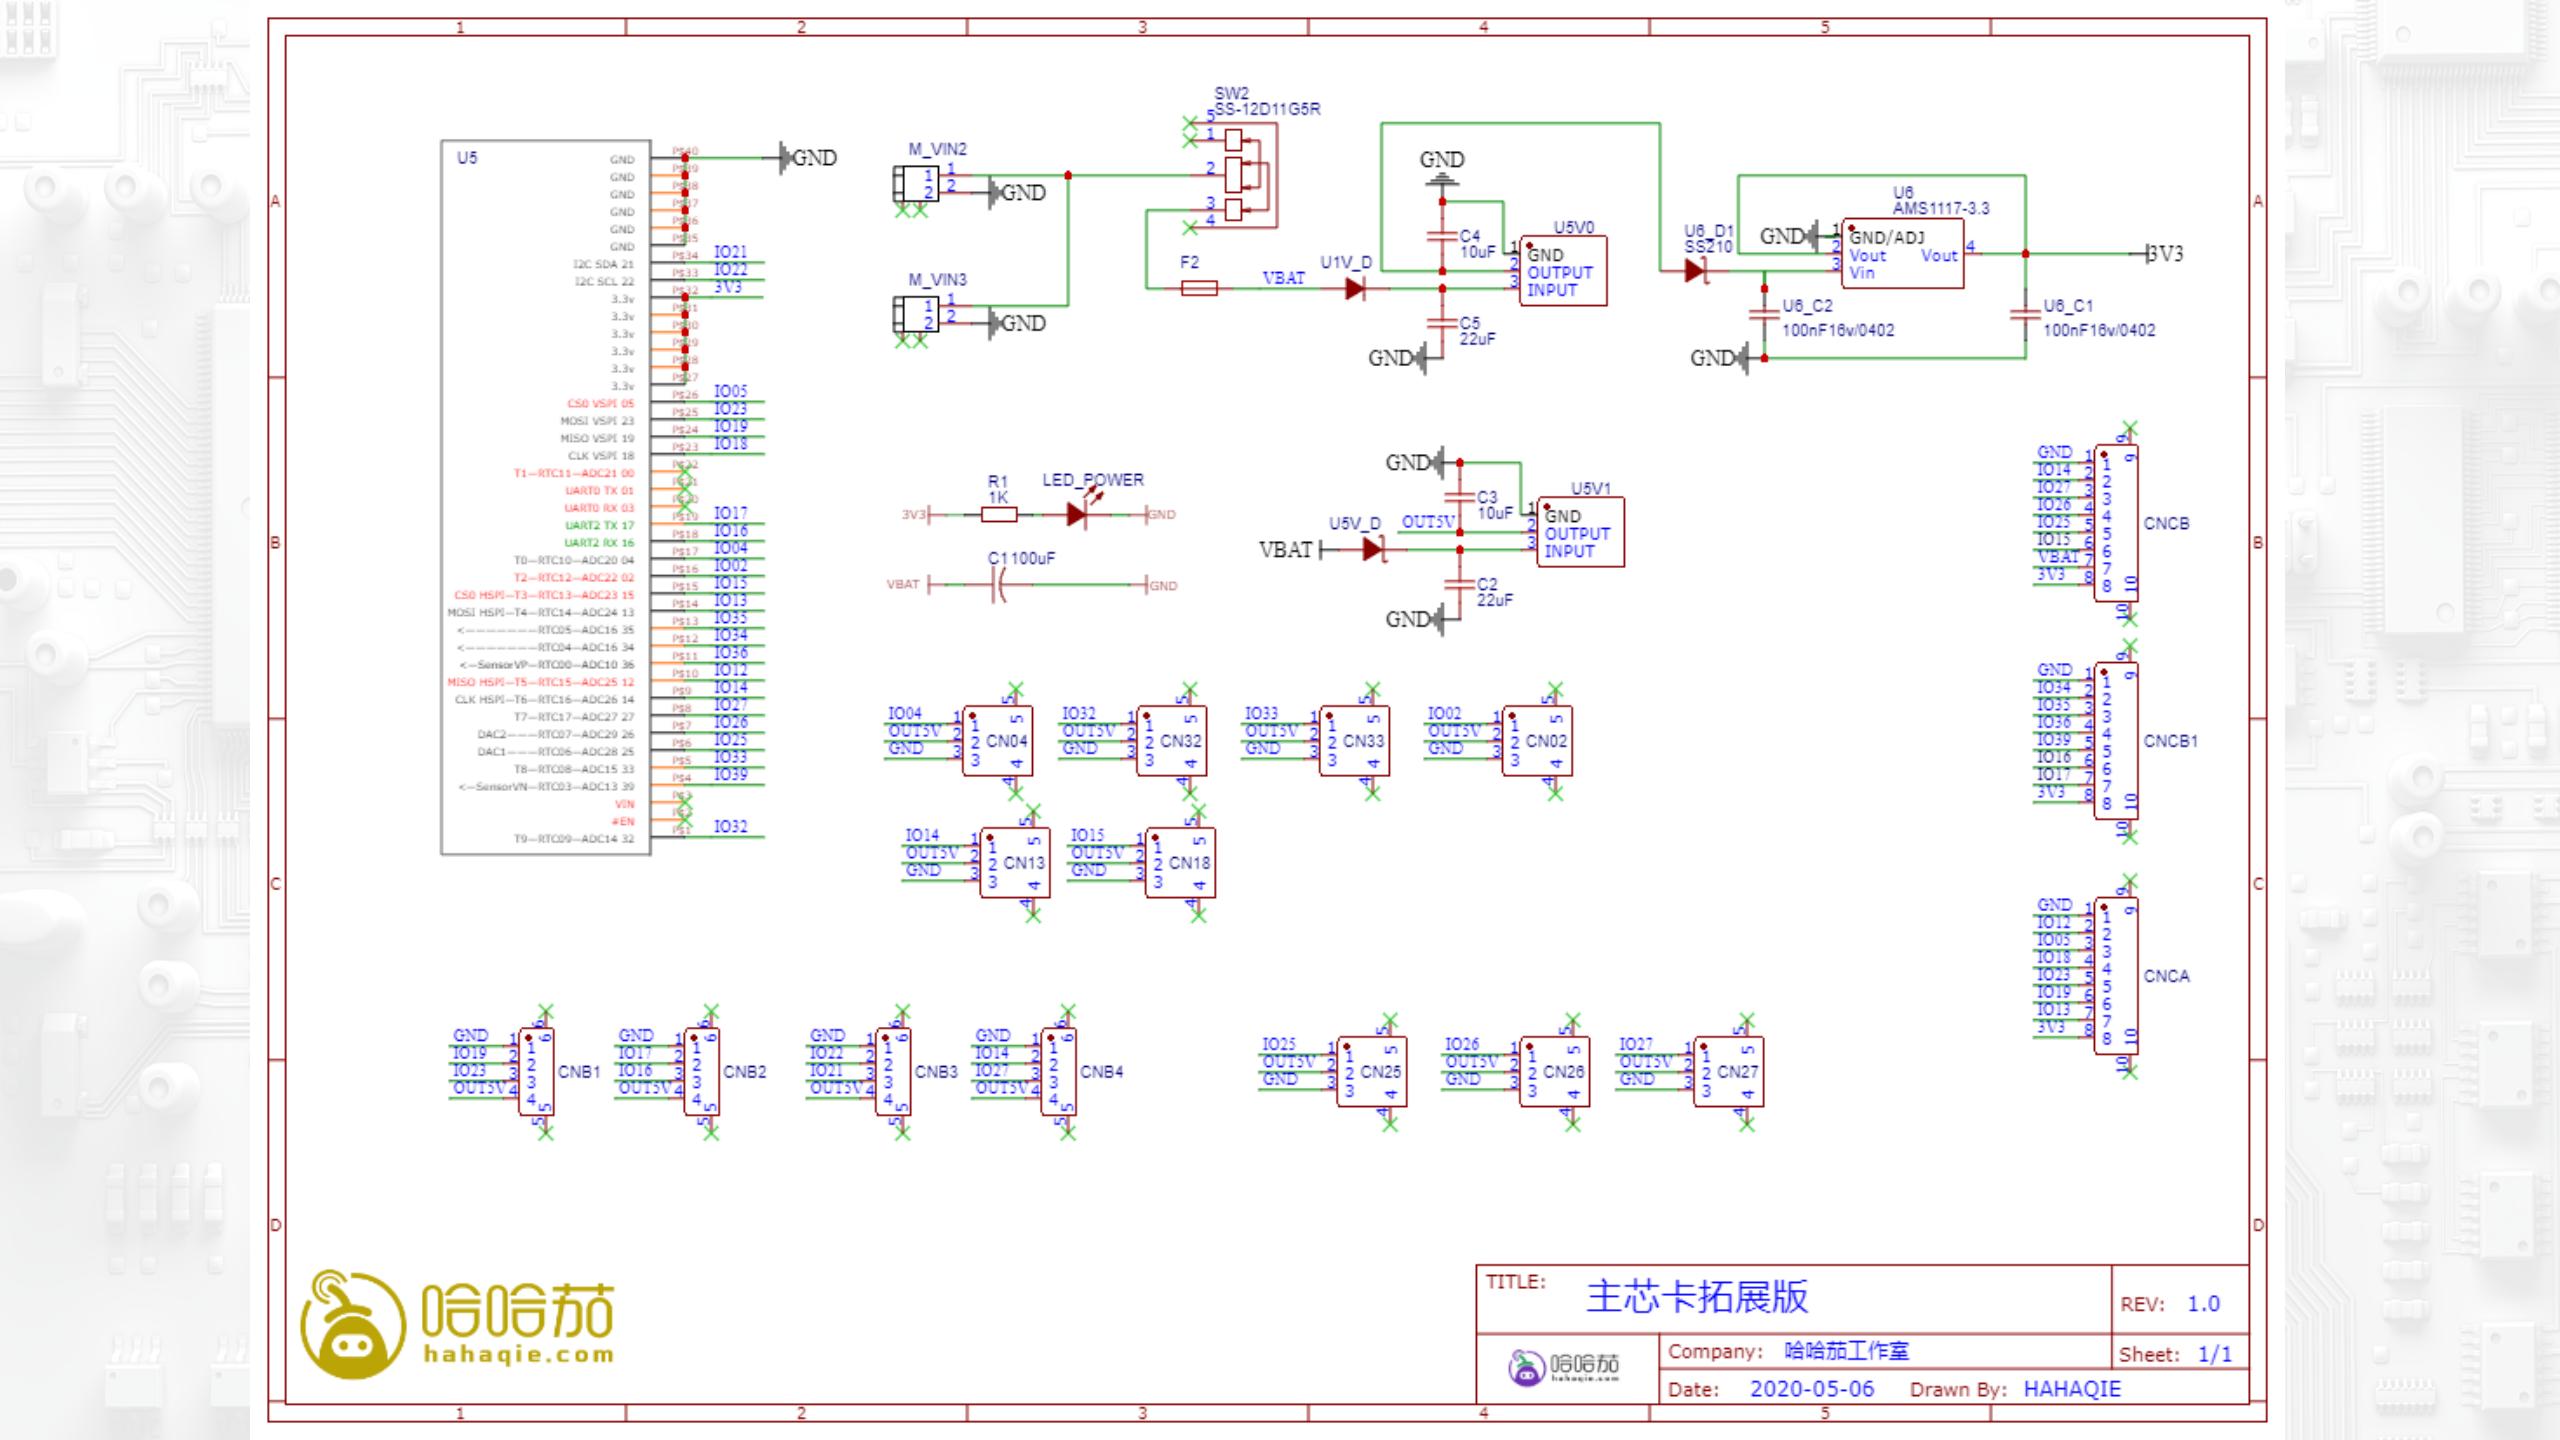Select the OUT5V label near C3
The height and width of the screenshot is (1440, 2560).
(x=1428, y=522)
